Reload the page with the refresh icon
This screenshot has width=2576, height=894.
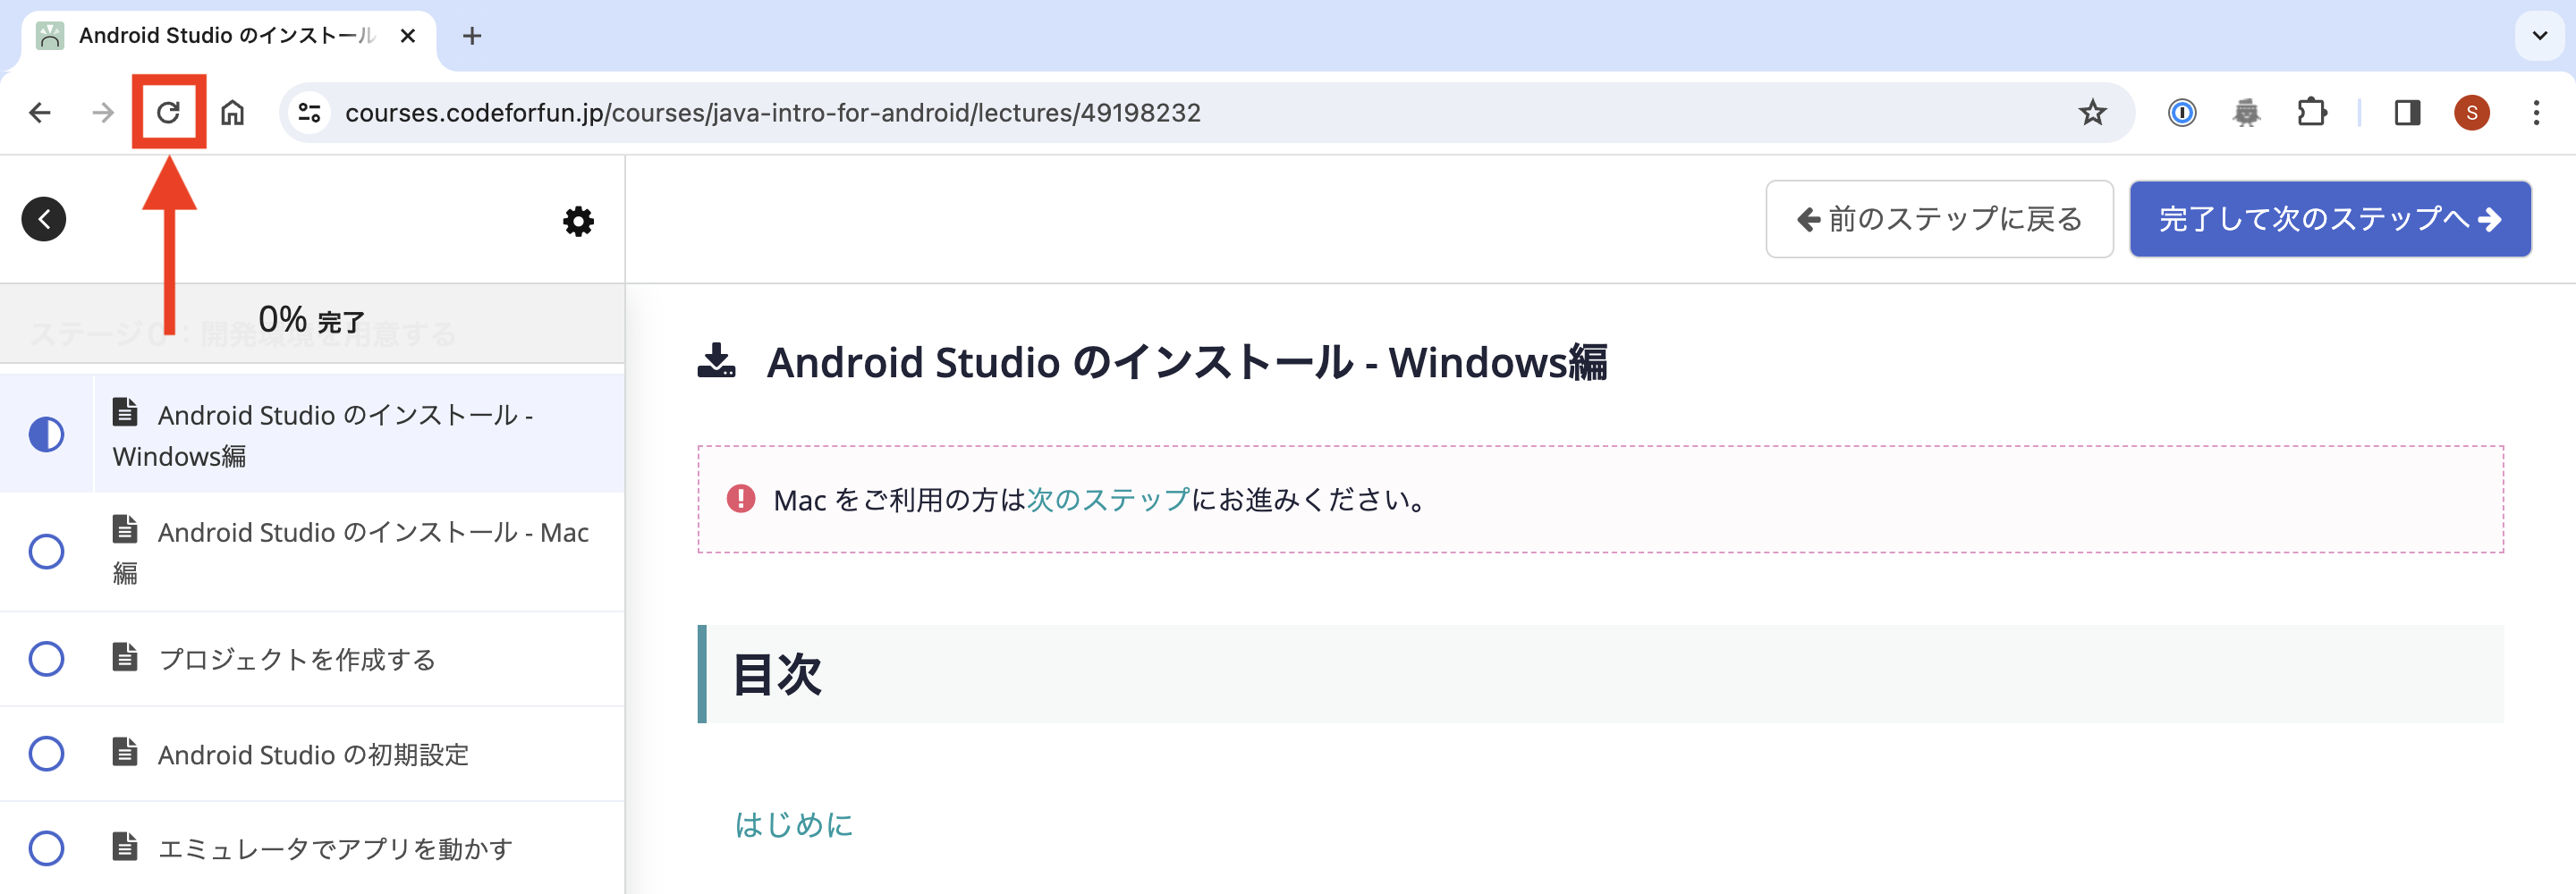(168, 112)
